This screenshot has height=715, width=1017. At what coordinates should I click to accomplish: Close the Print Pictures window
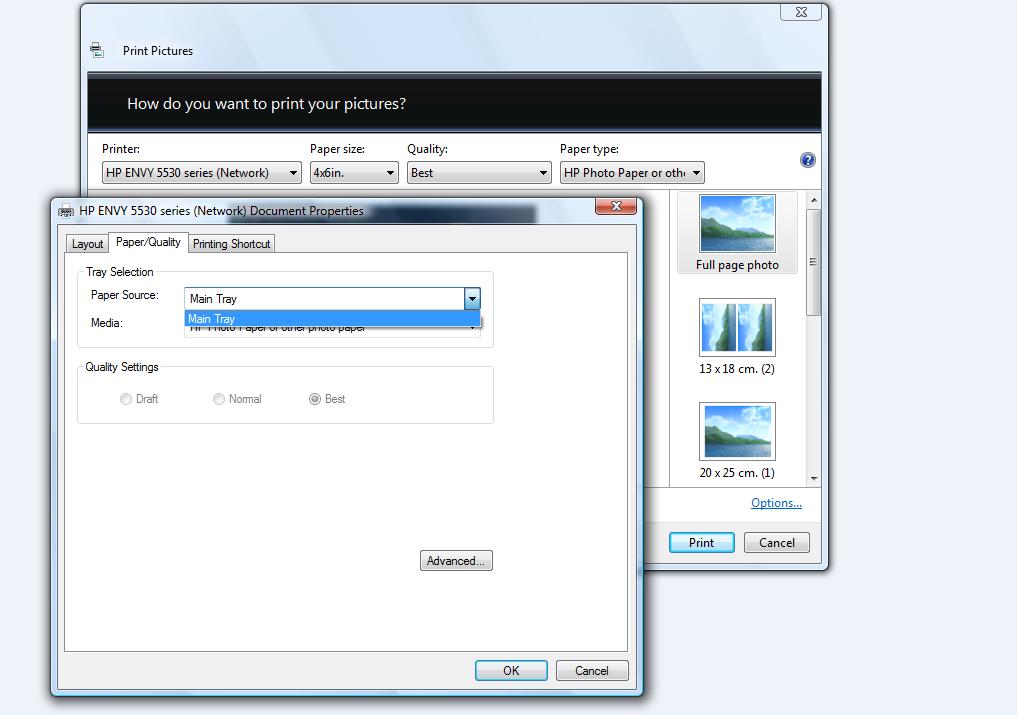coord(801,12)
